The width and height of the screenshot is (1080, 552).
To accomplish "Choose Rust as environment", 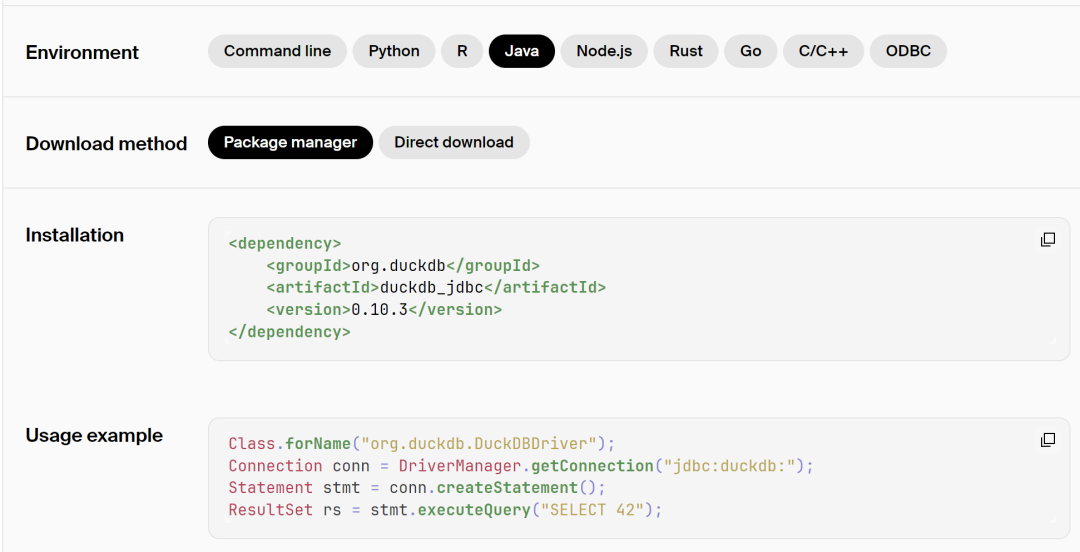I will pyautogui.click(x=686, y=51).
